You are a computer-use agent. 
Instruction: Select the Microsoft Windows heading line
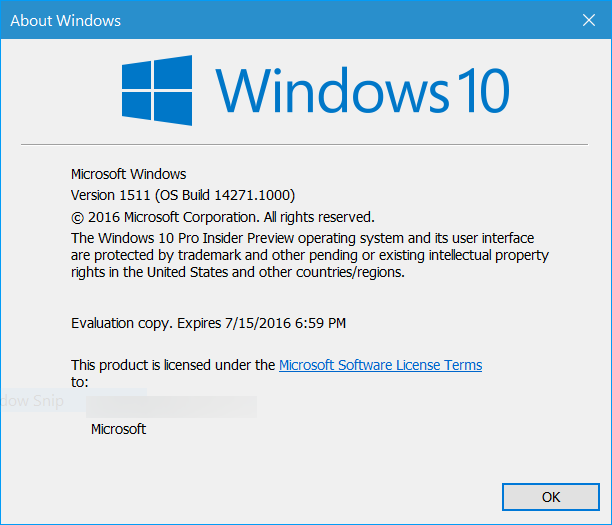(128, 173)
